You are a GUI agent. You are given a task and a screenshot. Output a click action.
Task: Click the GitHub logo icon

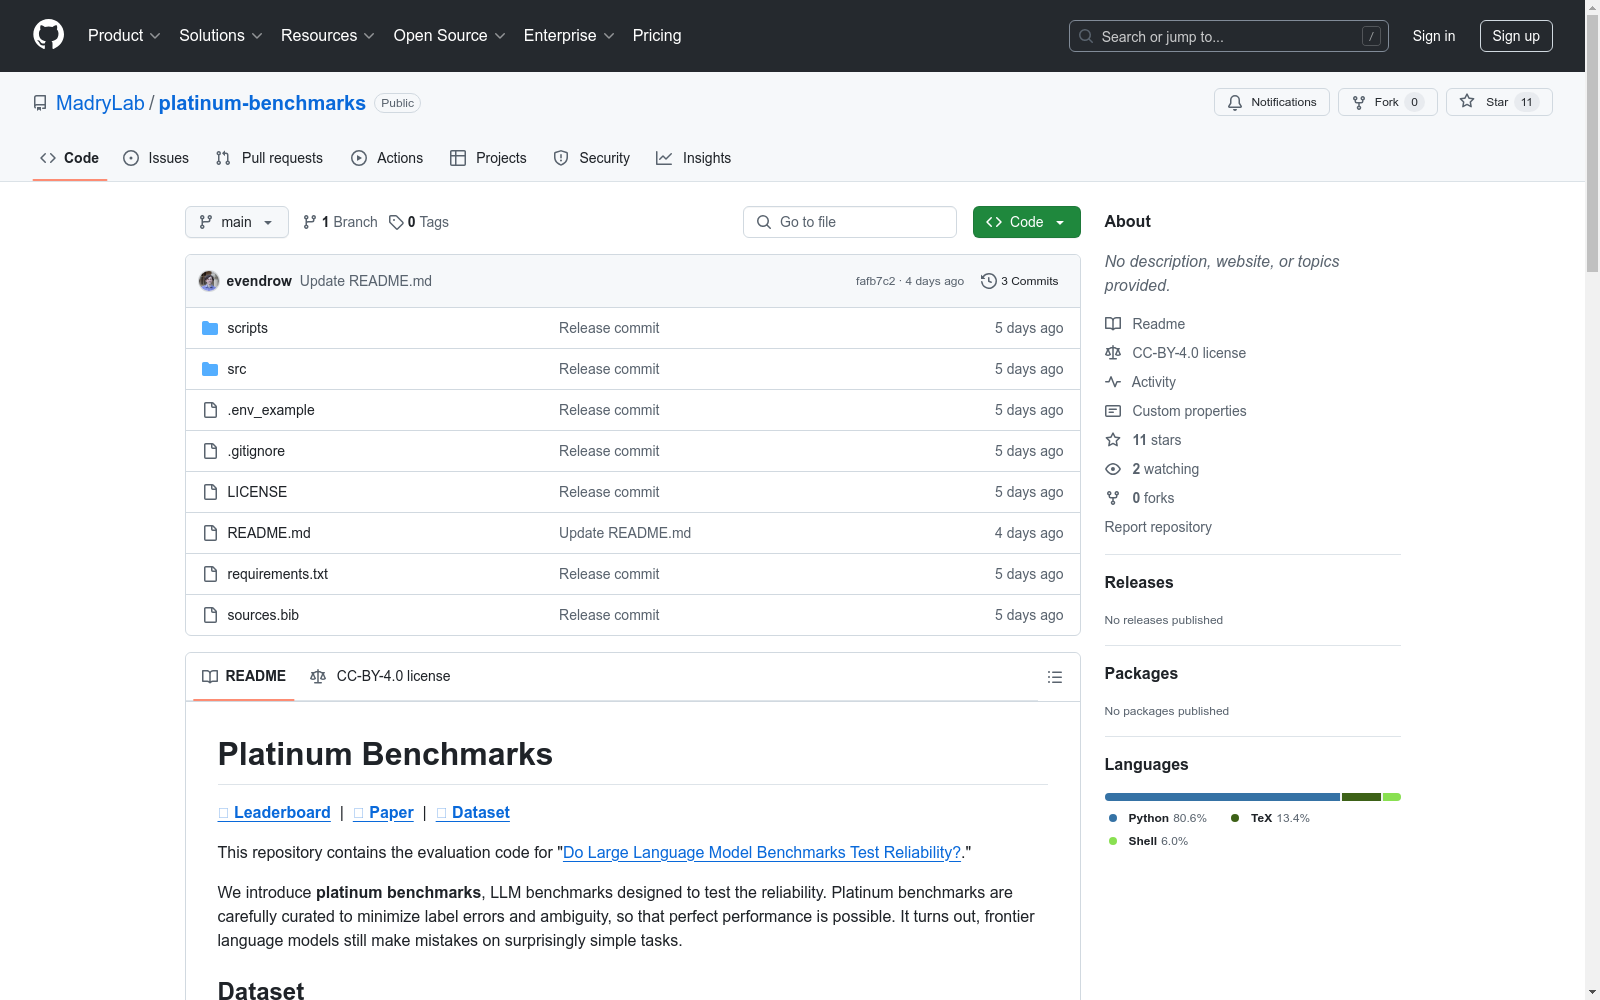(x=48, y=35)
